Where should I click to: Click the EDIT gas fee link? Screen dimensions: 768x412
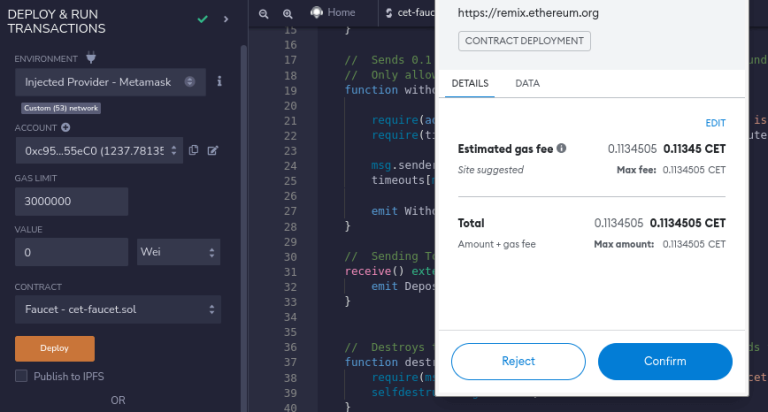(715, 123)
